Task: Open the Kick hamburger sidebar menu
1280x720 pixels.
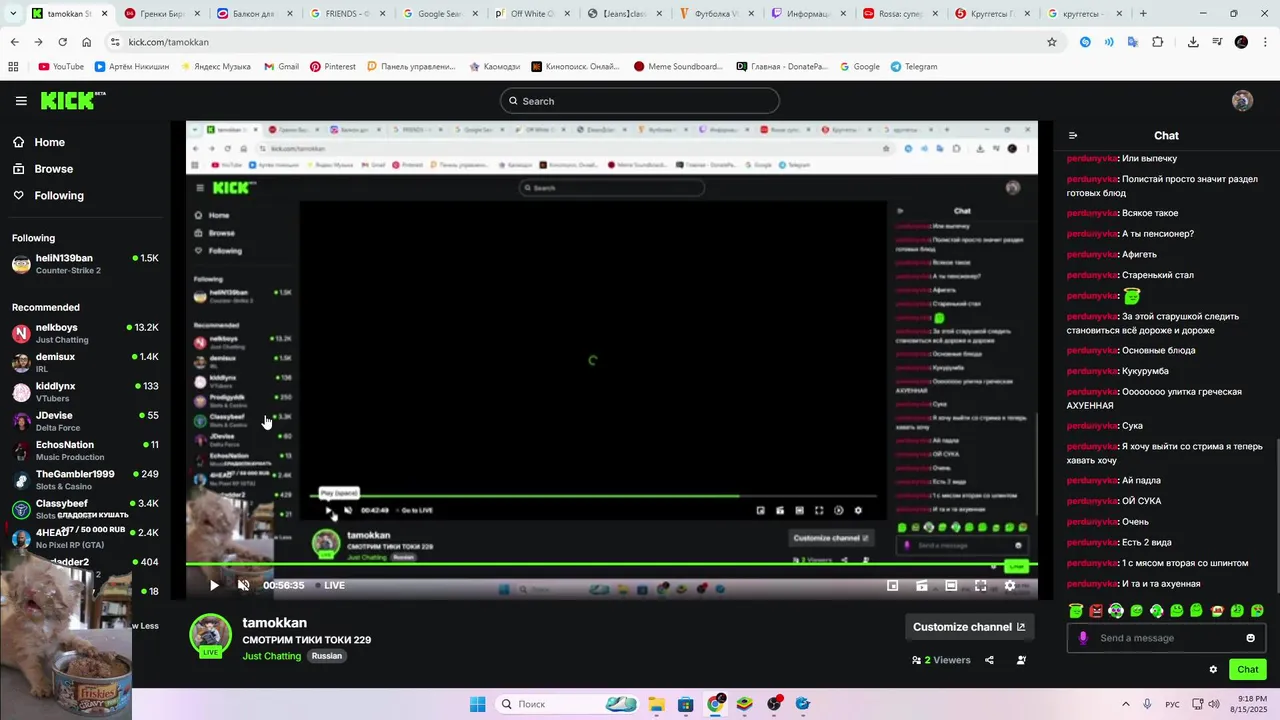Action: click(x=21, y=101)
